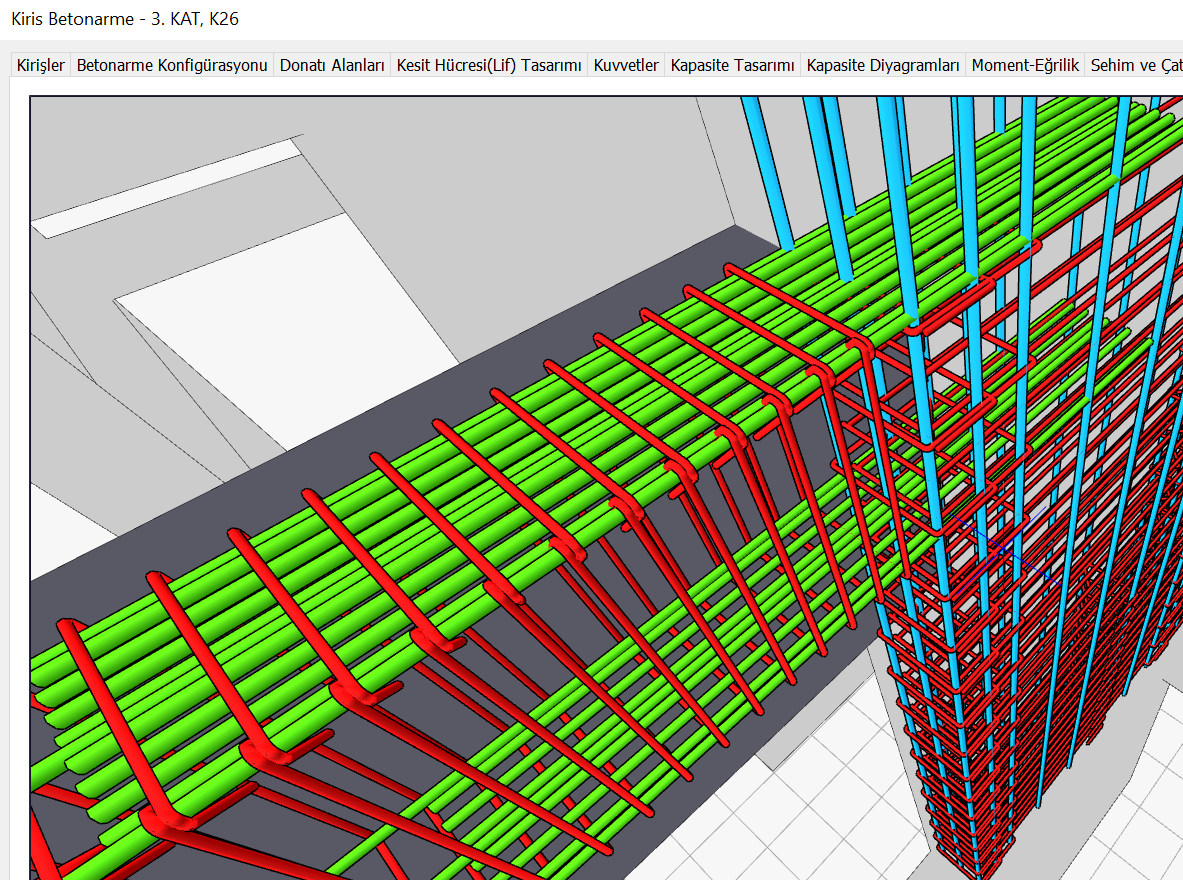Open the Kesit Hücresi(Lif) Tasarımı tab
This screenshot has width=1183, height=880.
point(489,65)
